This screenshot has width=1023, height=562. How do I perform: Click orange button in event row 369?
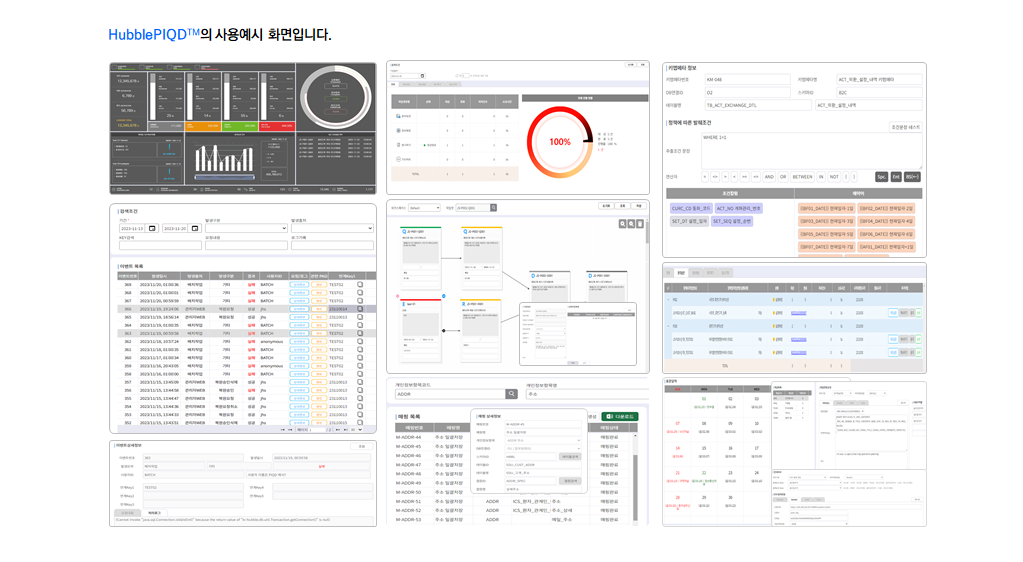pos(318,285)
